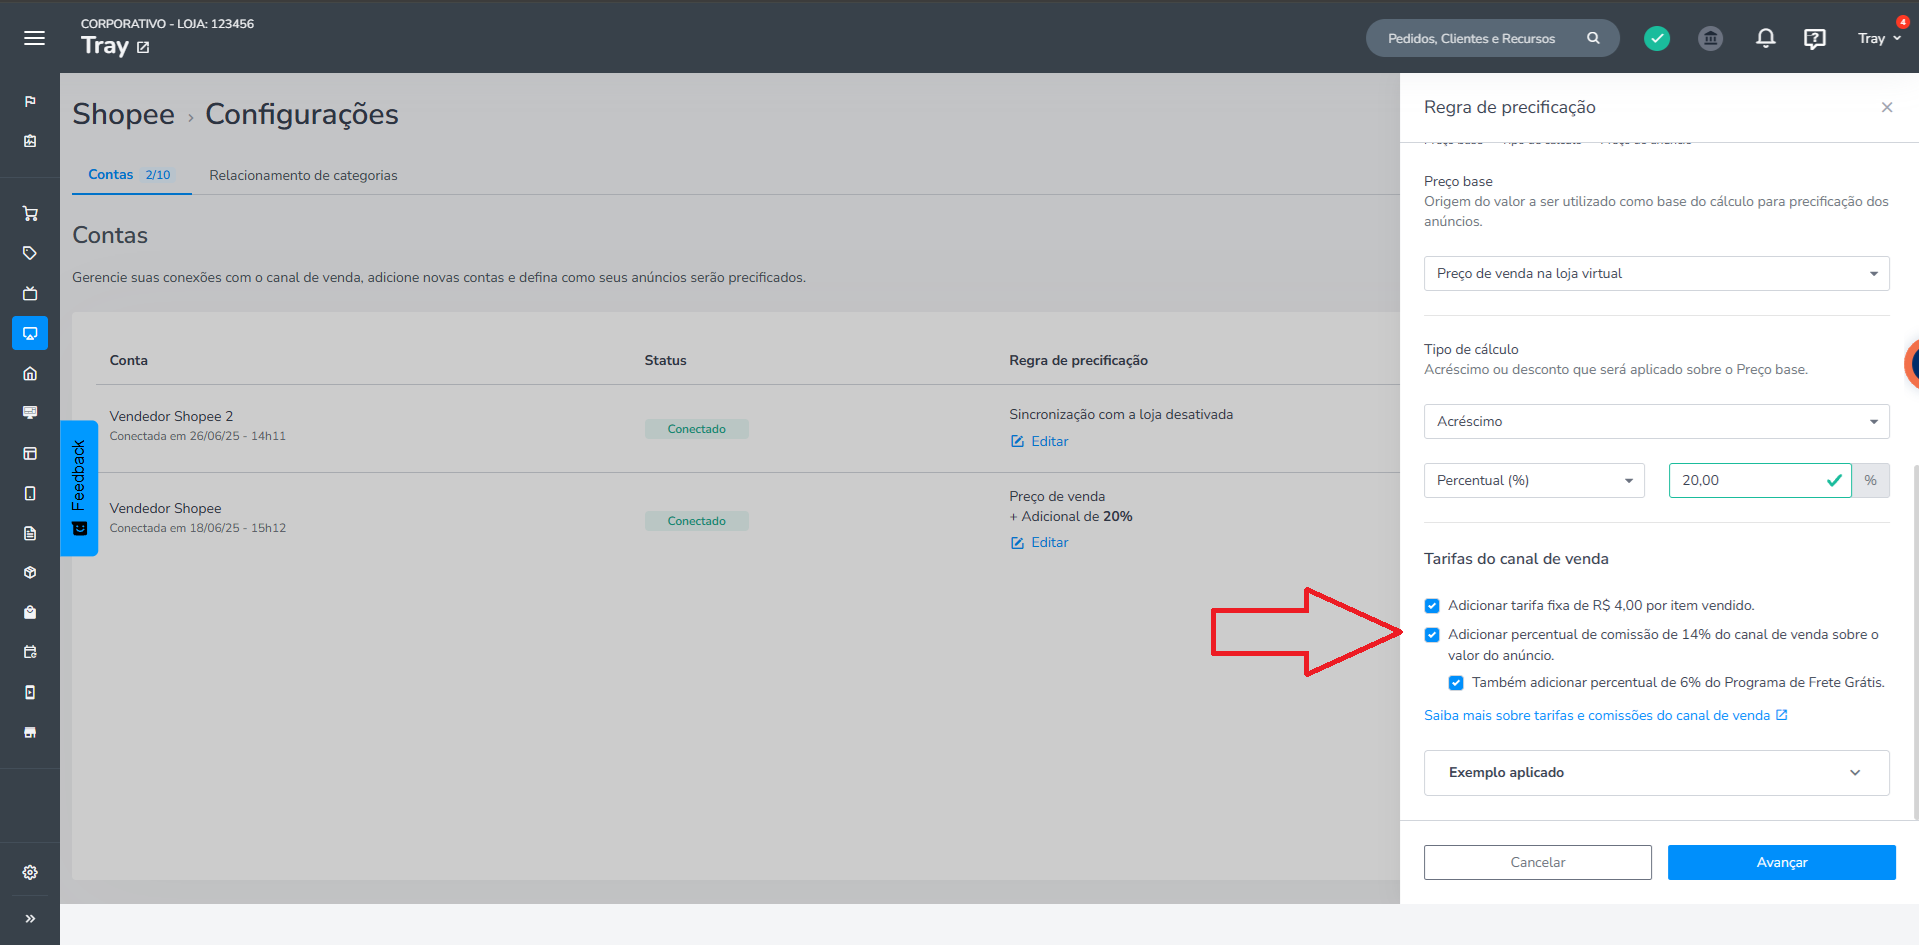Expand the Exemplo aplicado section
The image size is (1919, 945).
(x=1656, y=773)
